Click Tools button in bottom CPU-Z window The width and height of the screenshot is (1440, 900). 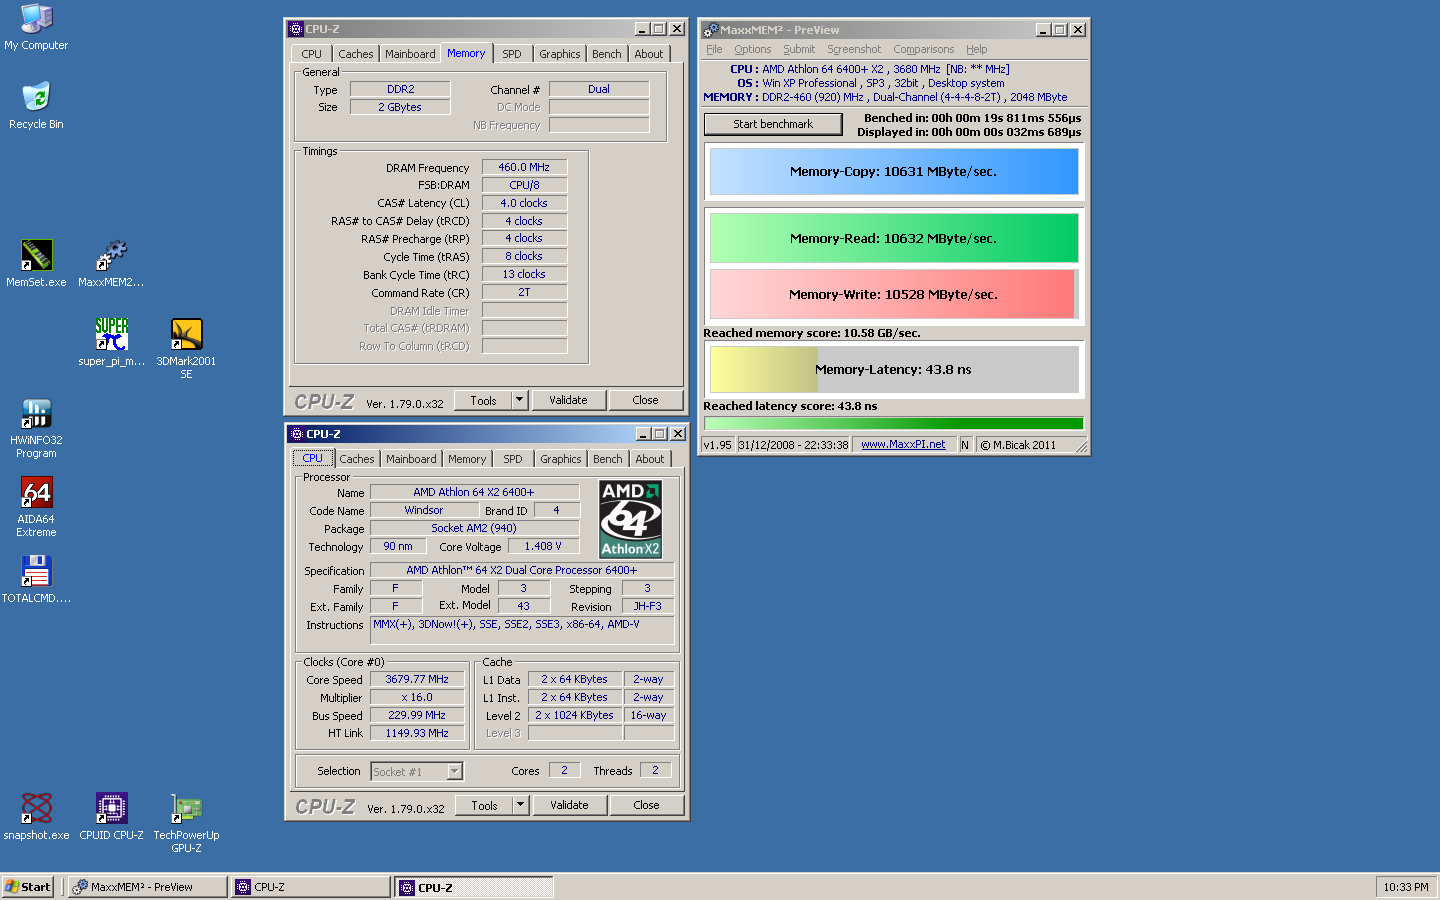(x=484, y=805)
